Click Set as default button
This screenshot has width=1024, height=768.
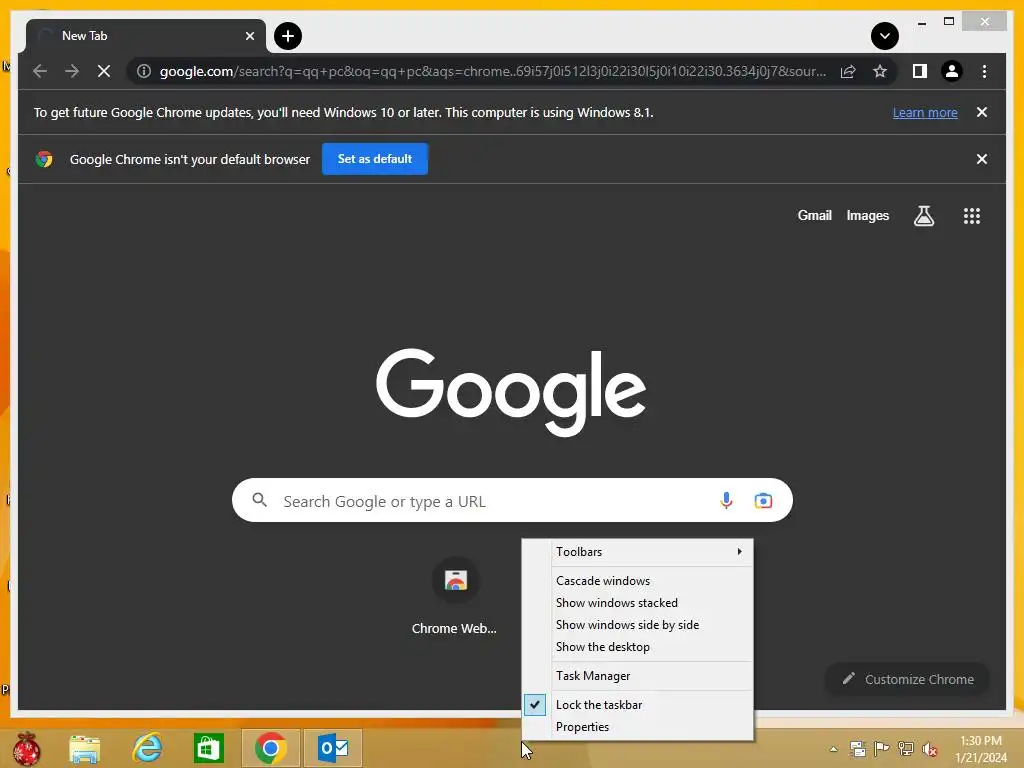(375, 159)
